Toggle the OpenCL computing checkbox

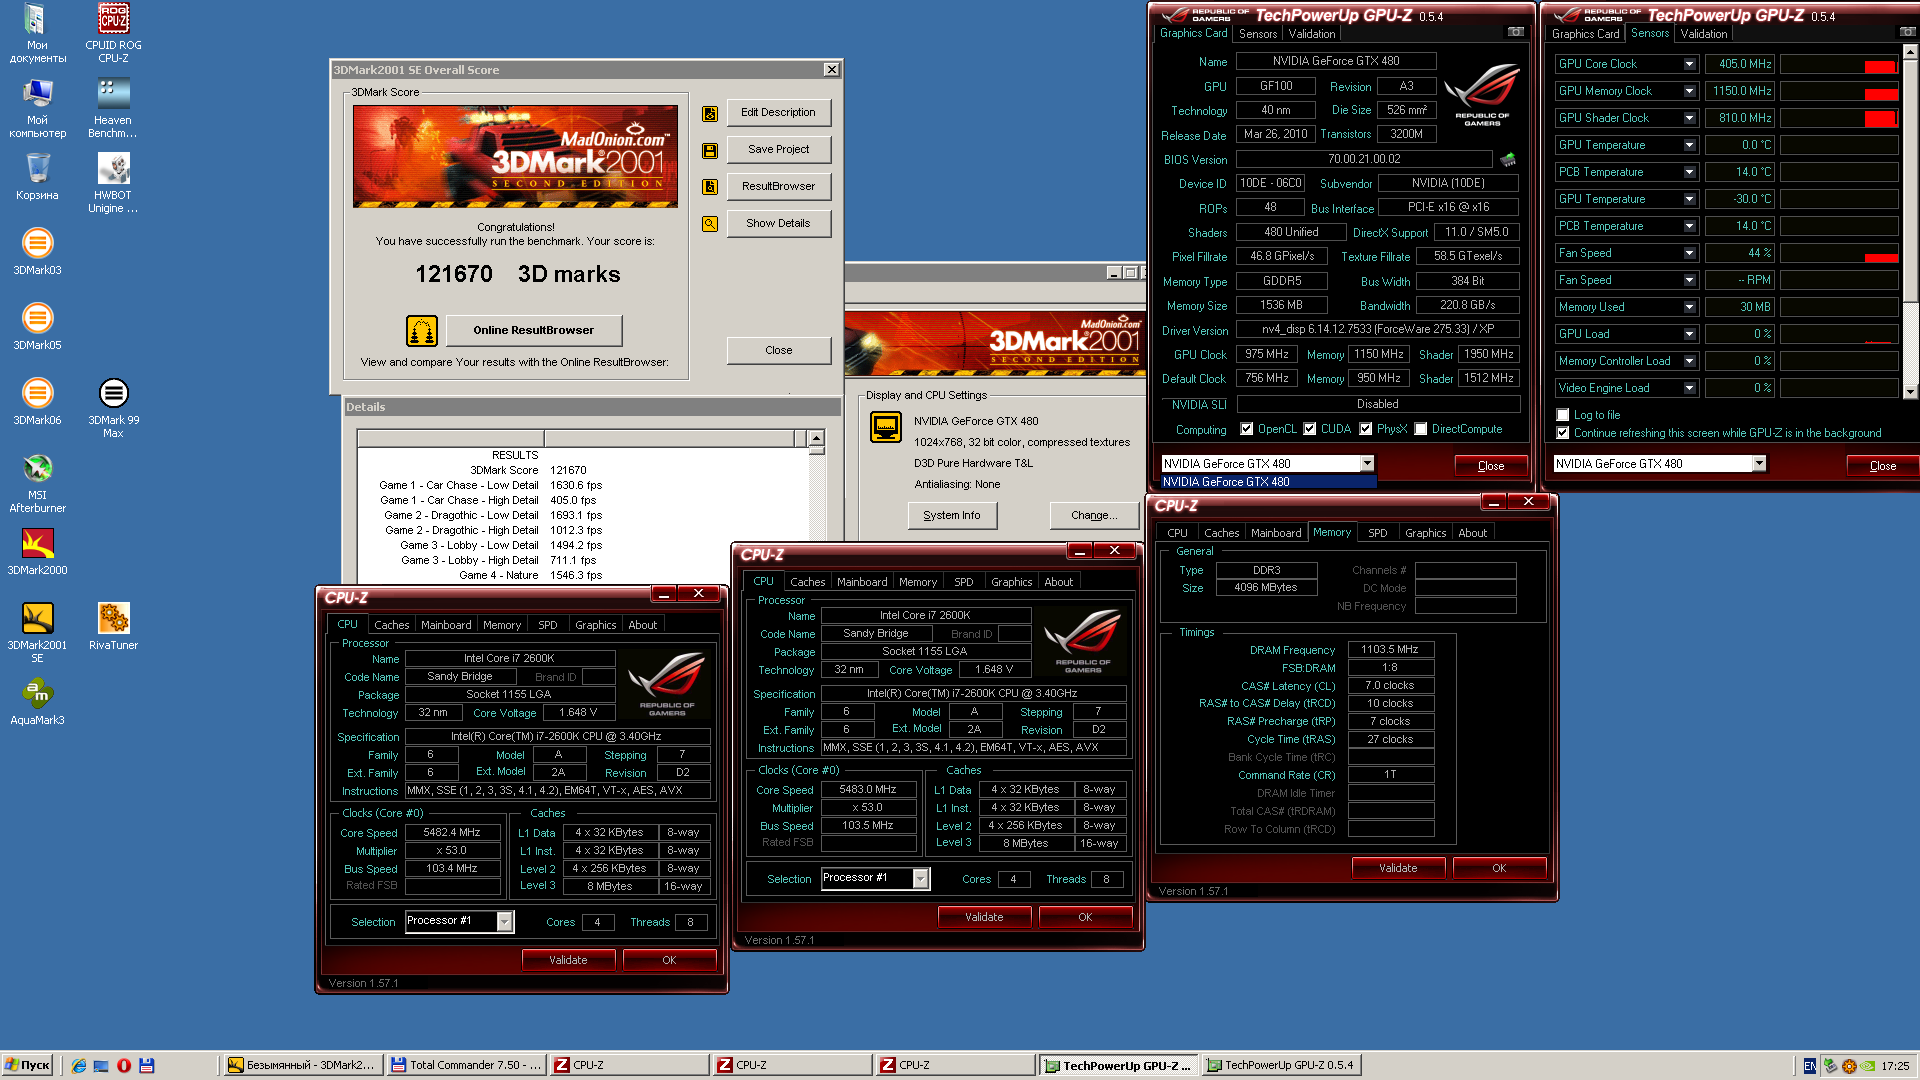1247,429
